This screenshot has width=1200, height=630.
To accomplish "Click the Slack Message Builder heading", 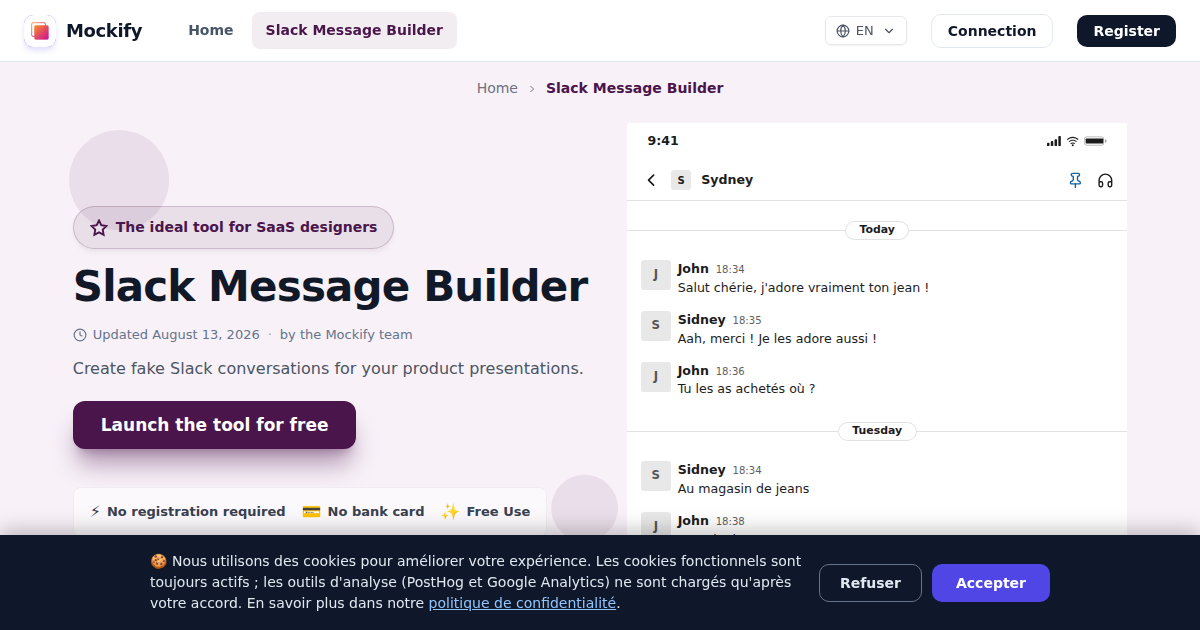I will tap(330, 286).
